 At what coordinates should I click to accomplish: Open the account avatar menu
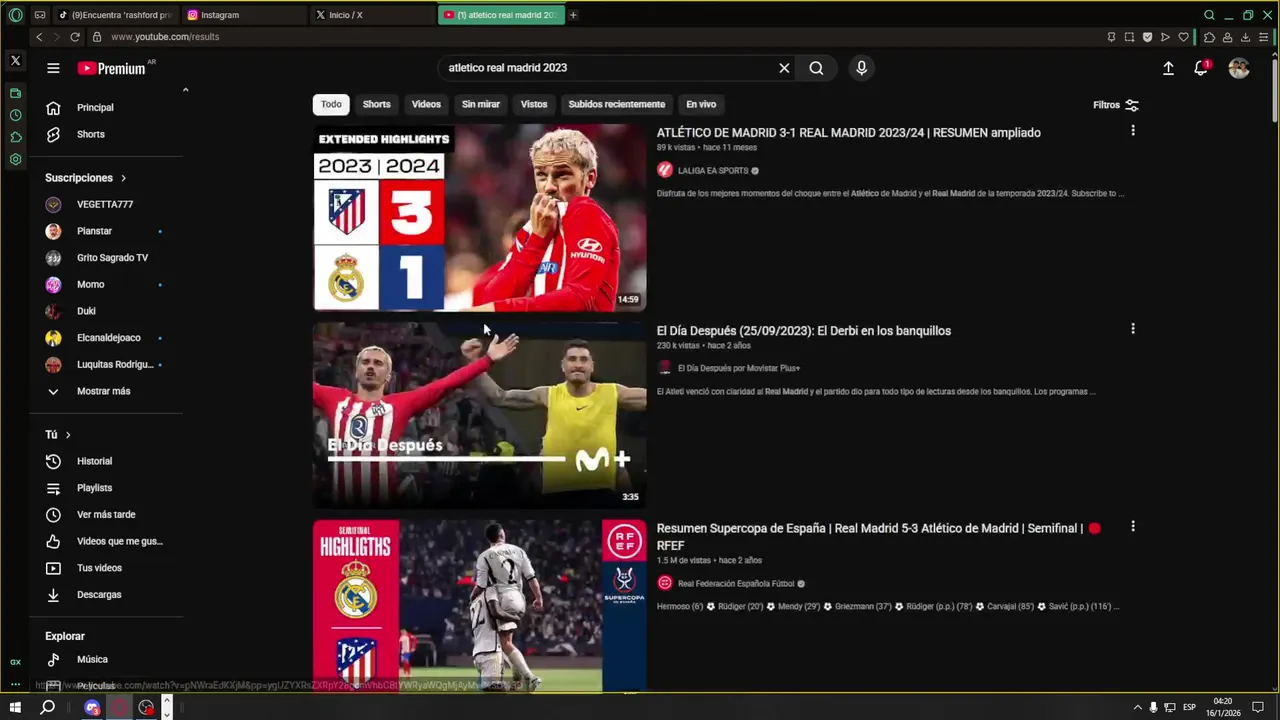point(1239,68)
